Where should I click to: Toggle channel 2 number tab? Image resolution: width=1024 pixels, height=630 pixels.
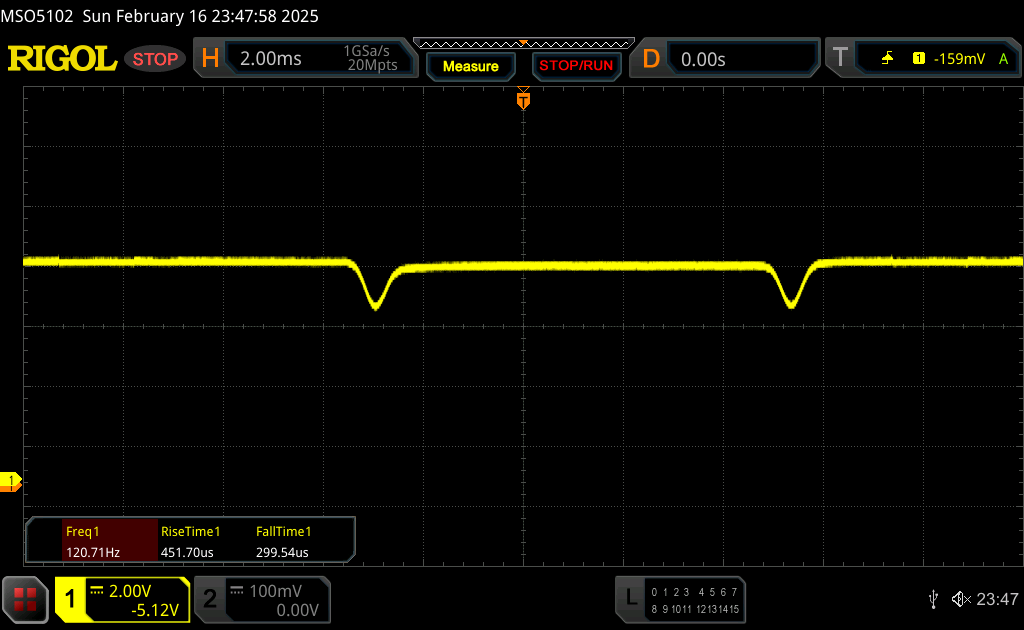(210, 599)
